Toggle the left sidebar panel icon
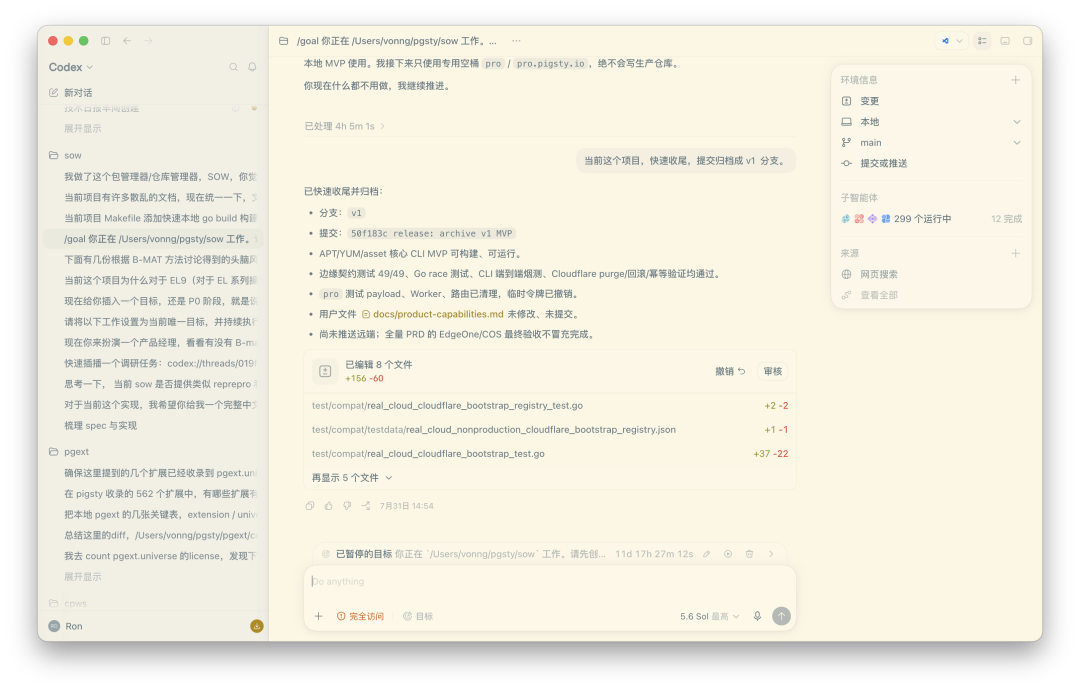This screenshot has width=1080, height=691. tap(105, 41)
